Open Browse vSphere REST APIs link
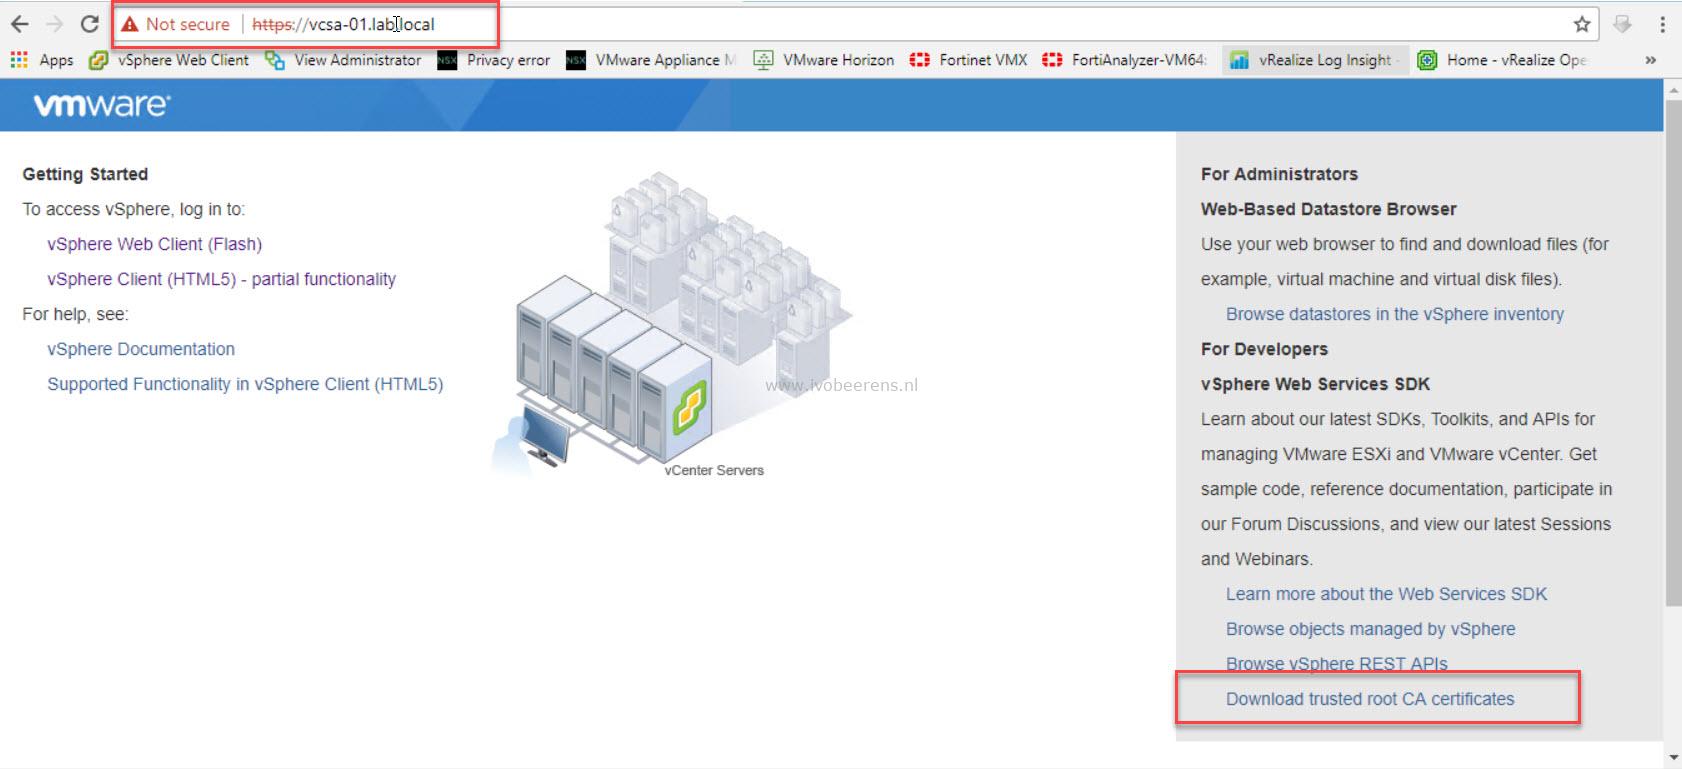1682x769 pixels. tap(1336, 664)
